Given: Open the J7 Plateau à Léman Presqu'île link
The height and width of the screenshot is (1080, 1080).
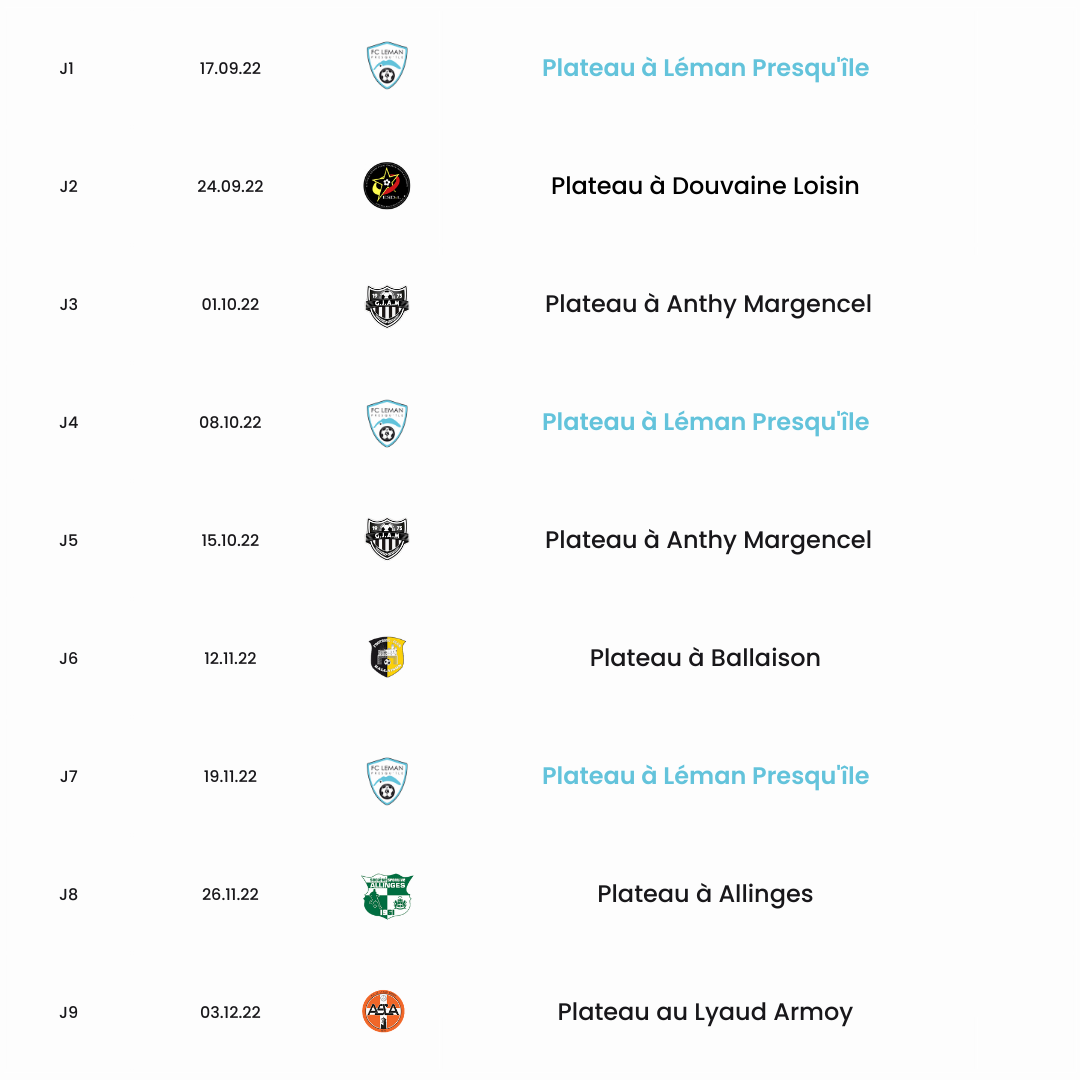Looking at the screenshot, I should 705,776.
